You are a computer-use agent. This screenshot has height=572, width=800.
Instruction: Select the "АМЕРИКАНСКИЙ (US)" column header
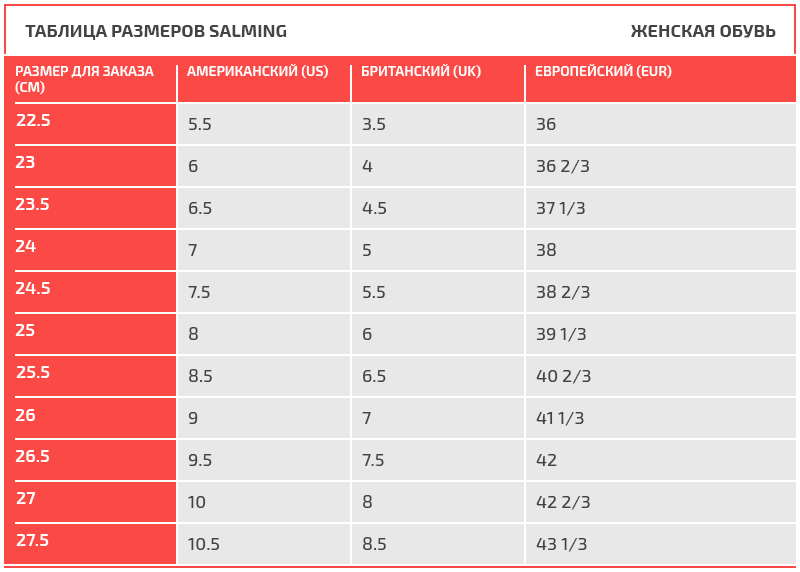pos(258,72)
